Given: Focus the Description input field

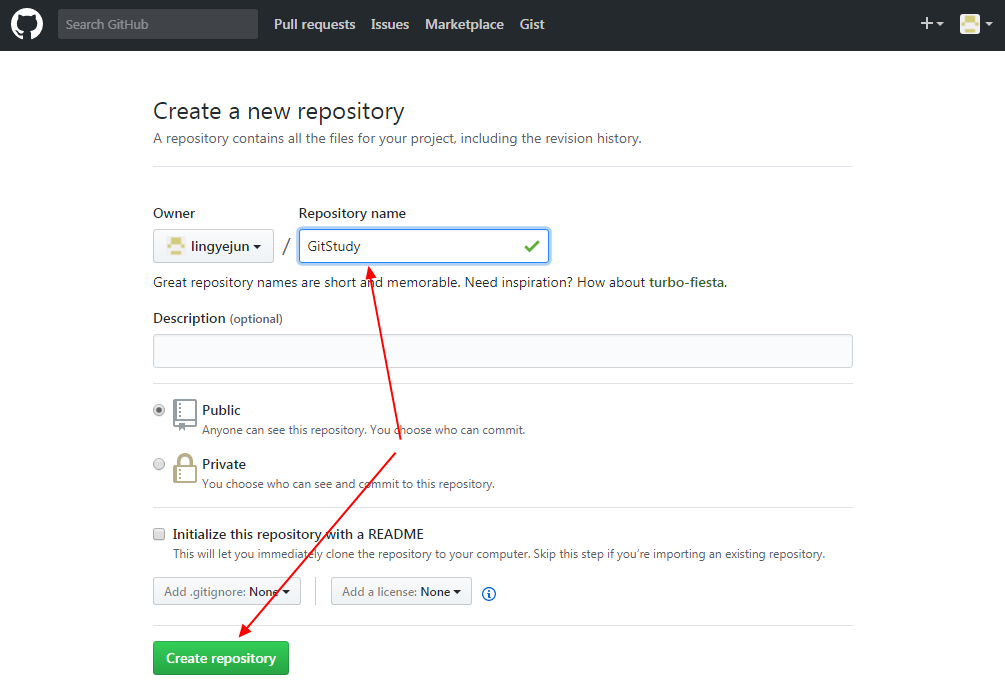Looking at the screenshot, I should [x=502, y=351].
